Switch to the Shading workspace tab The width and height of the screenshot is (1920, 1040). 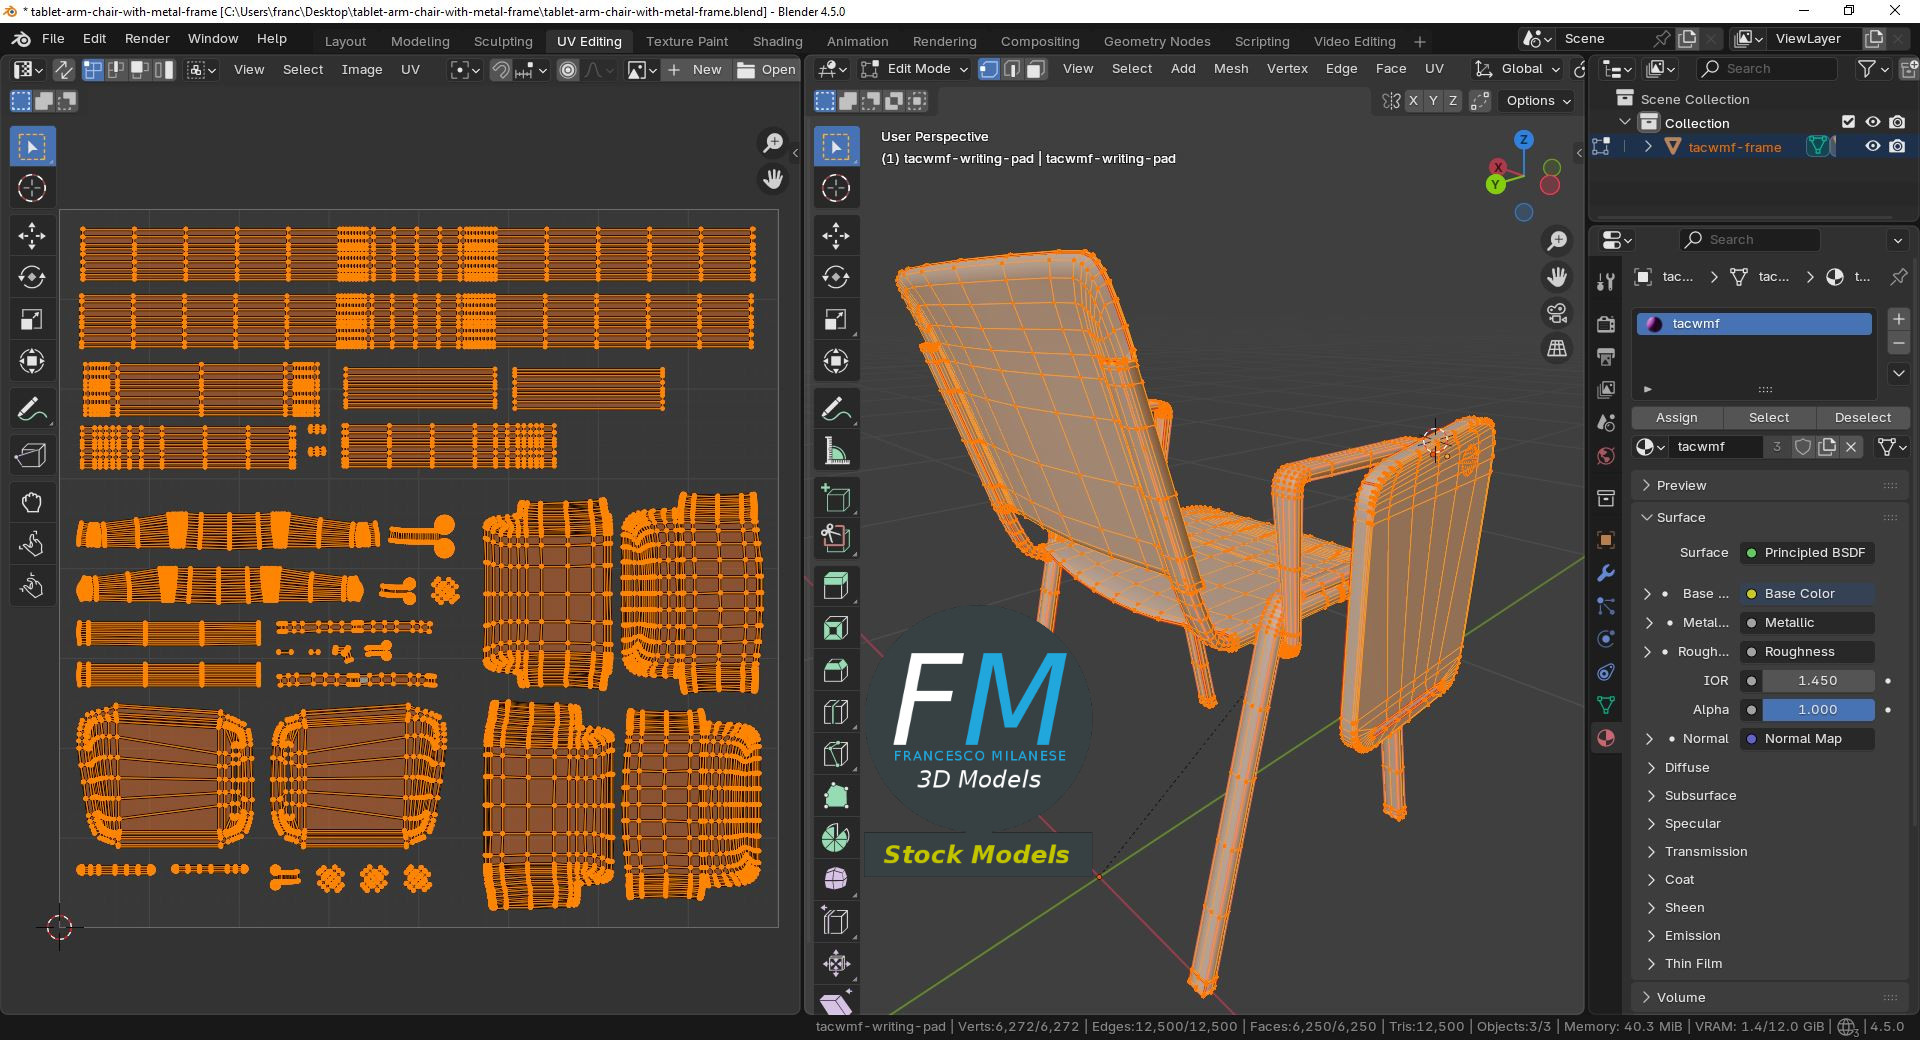777,41
